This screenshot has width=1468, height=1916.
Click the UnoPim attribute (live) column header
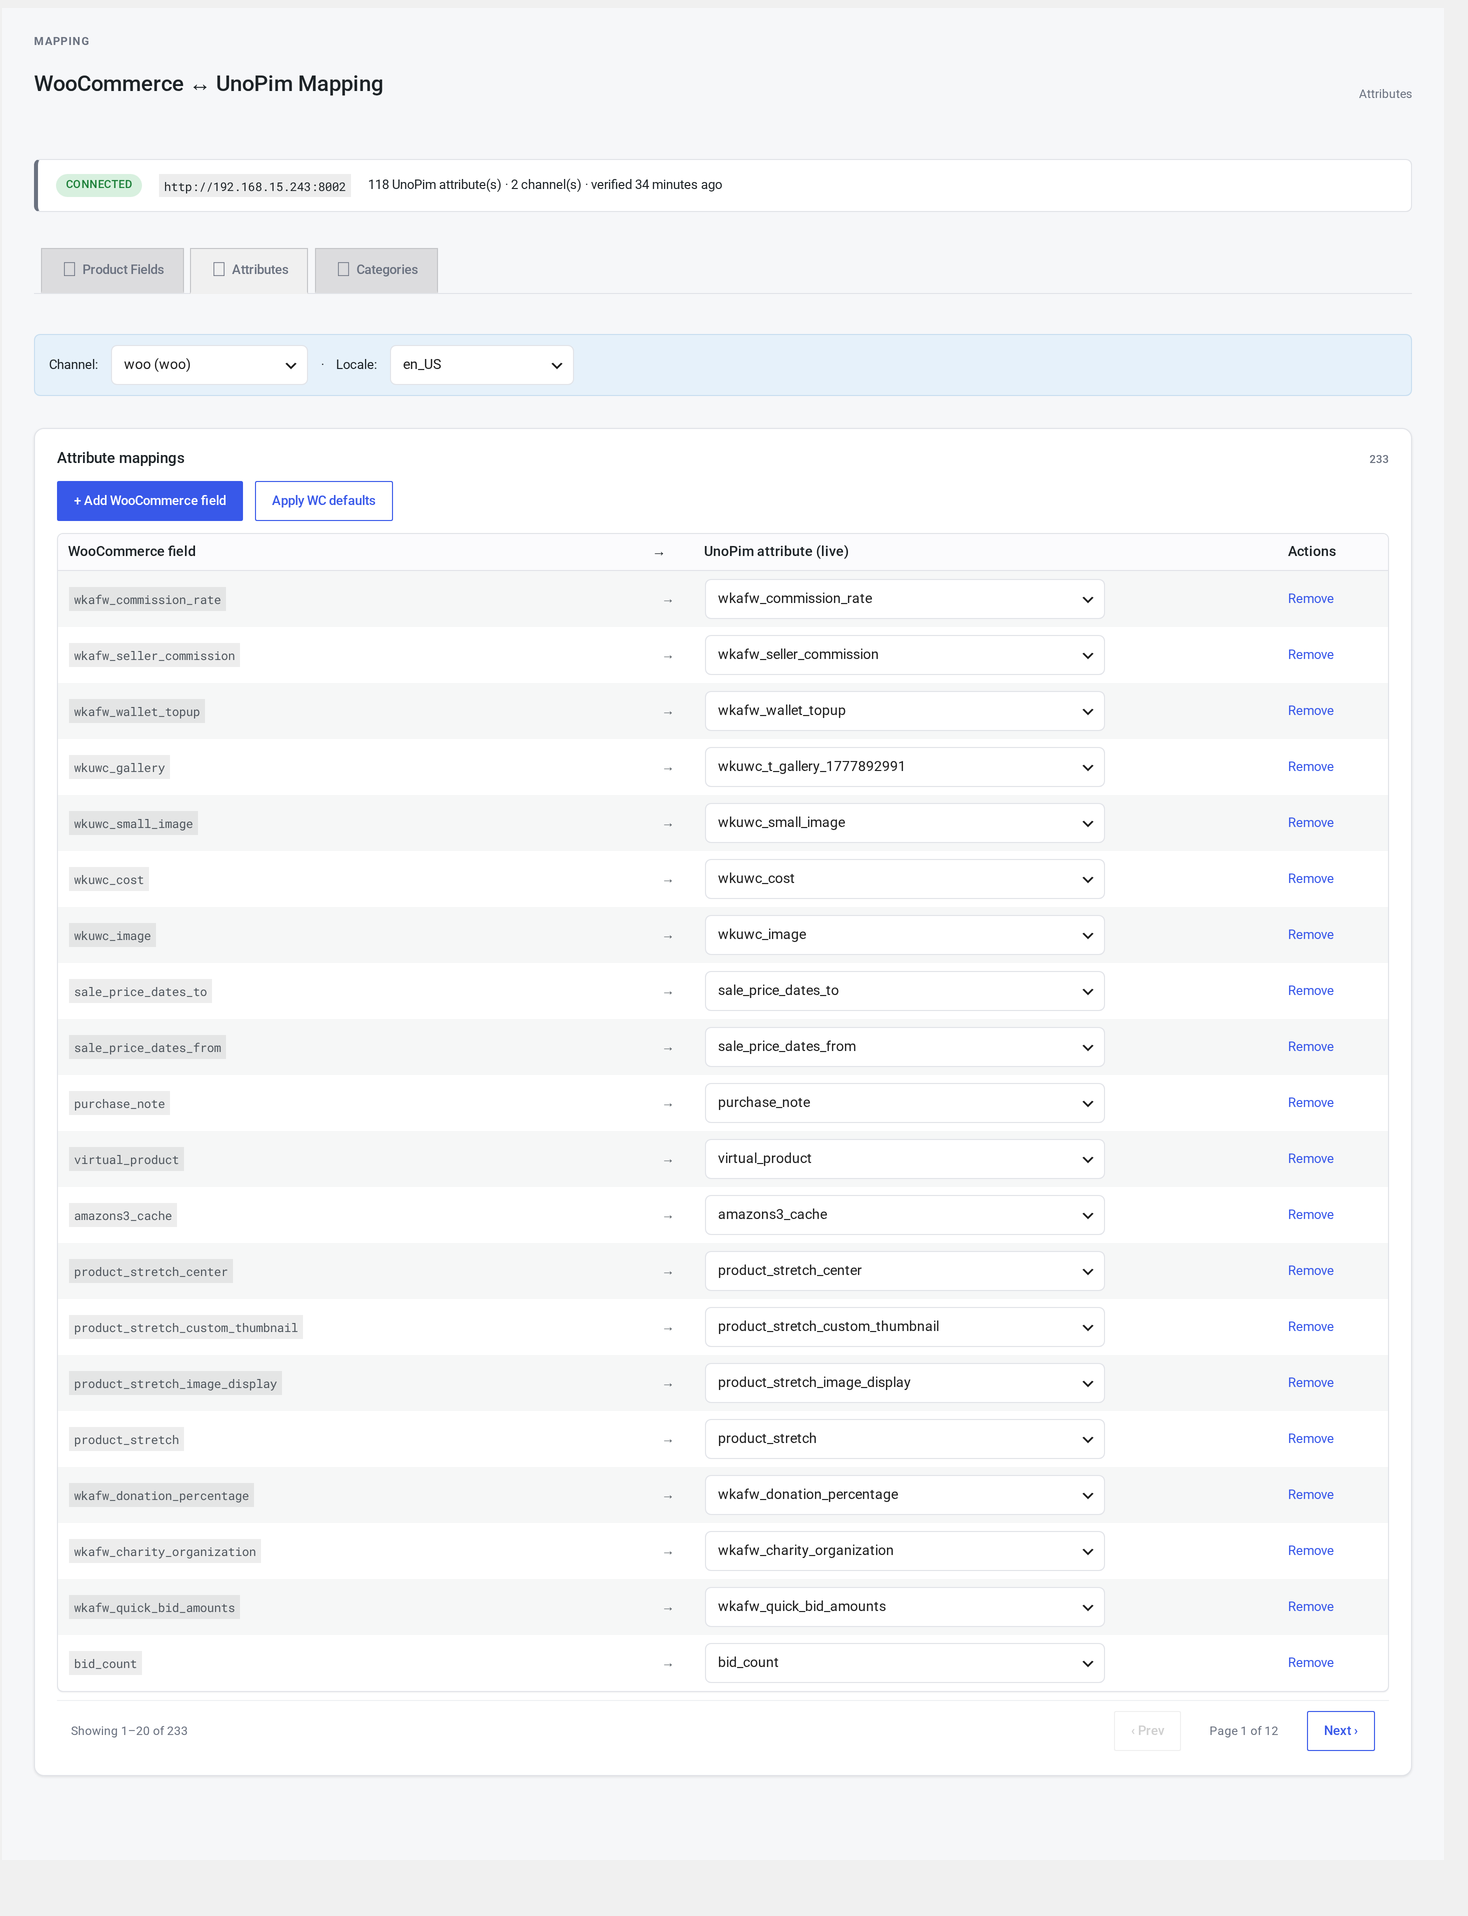(x=776, y=552)
